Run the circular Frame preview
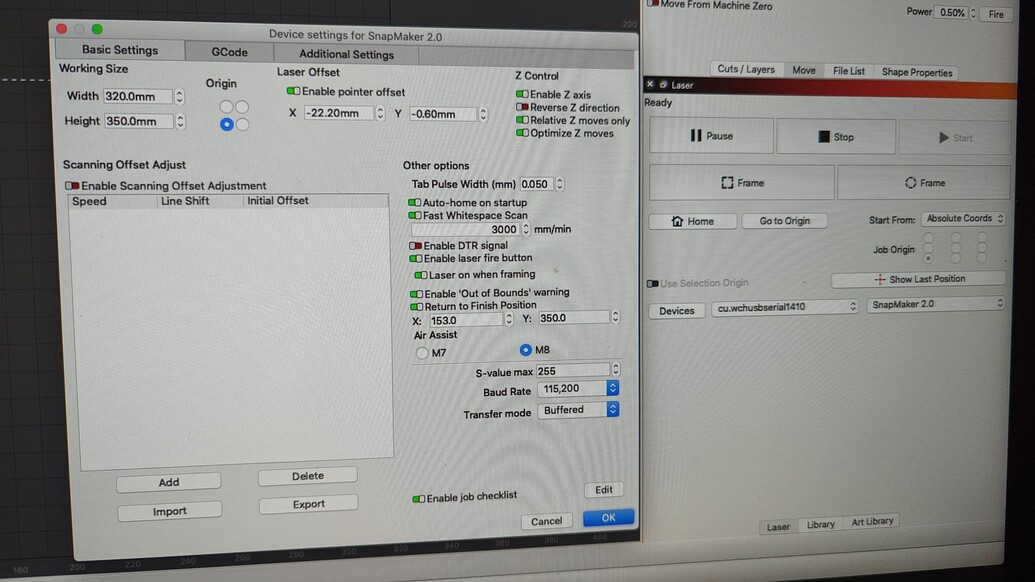Image resolution: width=1035 pixels, height=582 pixels. click(x=928, y=182)
